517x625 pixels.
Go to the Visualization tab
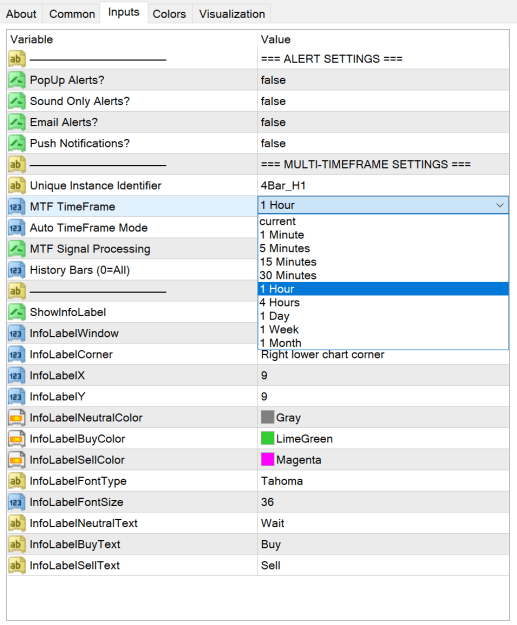point(232,14)
